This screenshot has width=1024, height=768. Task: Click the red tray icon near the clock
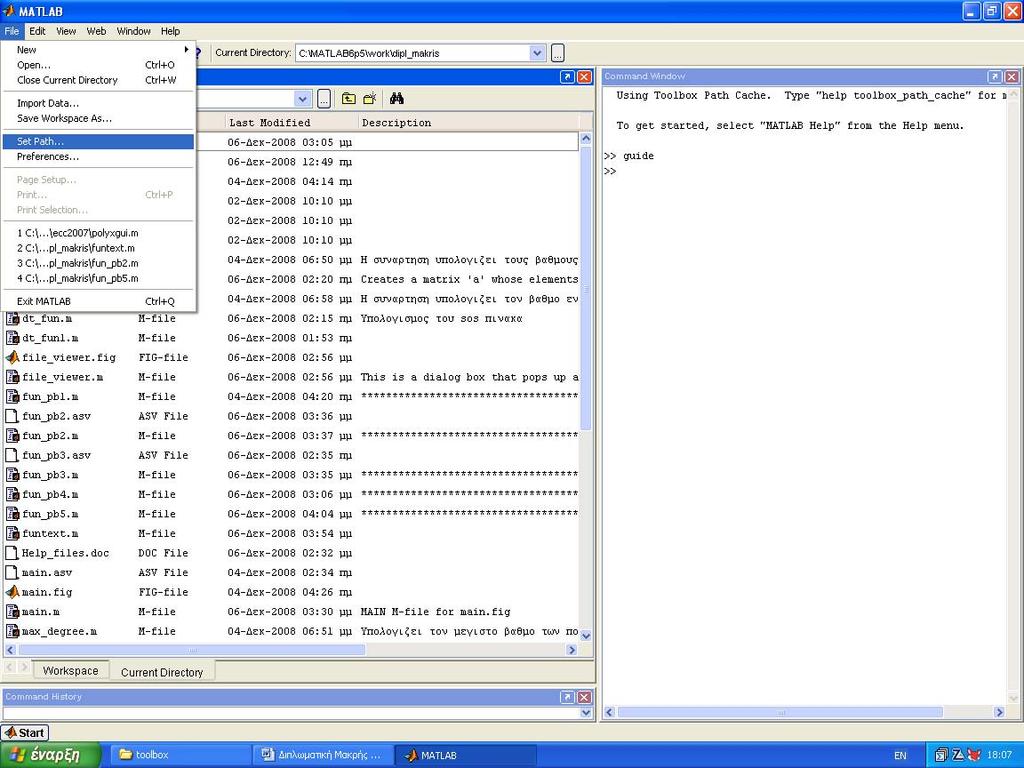pos(973,755)
